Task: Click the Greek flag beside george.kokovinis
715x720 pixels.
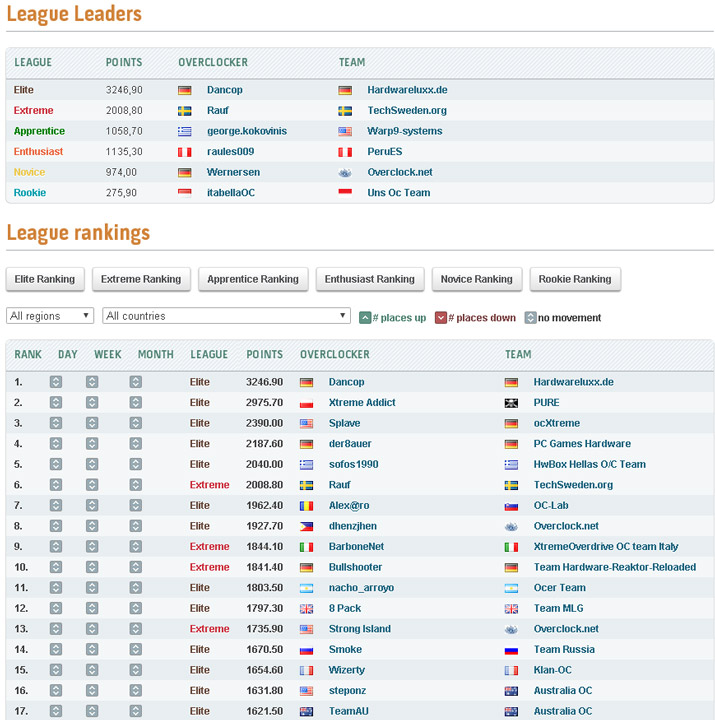Action: (x=185, y=132)
